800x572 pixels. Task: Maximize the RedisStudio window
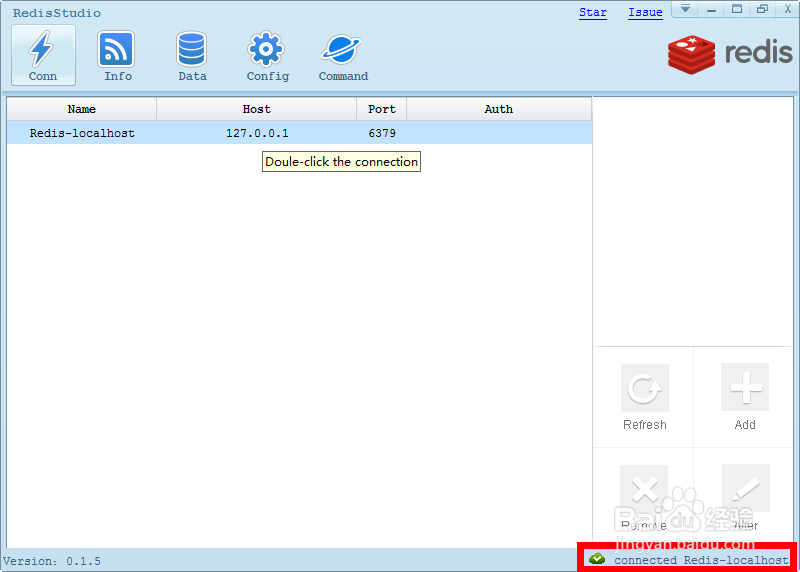(x=737, y=9)
